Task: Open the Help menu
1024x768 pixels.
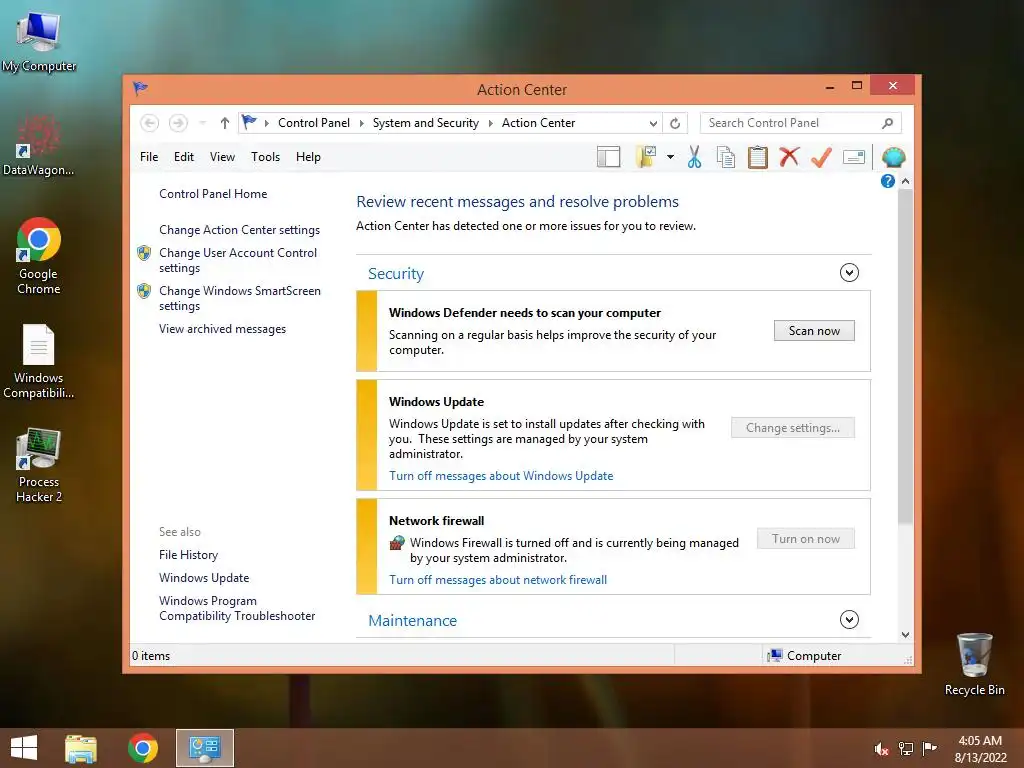Action: [x=308, y=157]
